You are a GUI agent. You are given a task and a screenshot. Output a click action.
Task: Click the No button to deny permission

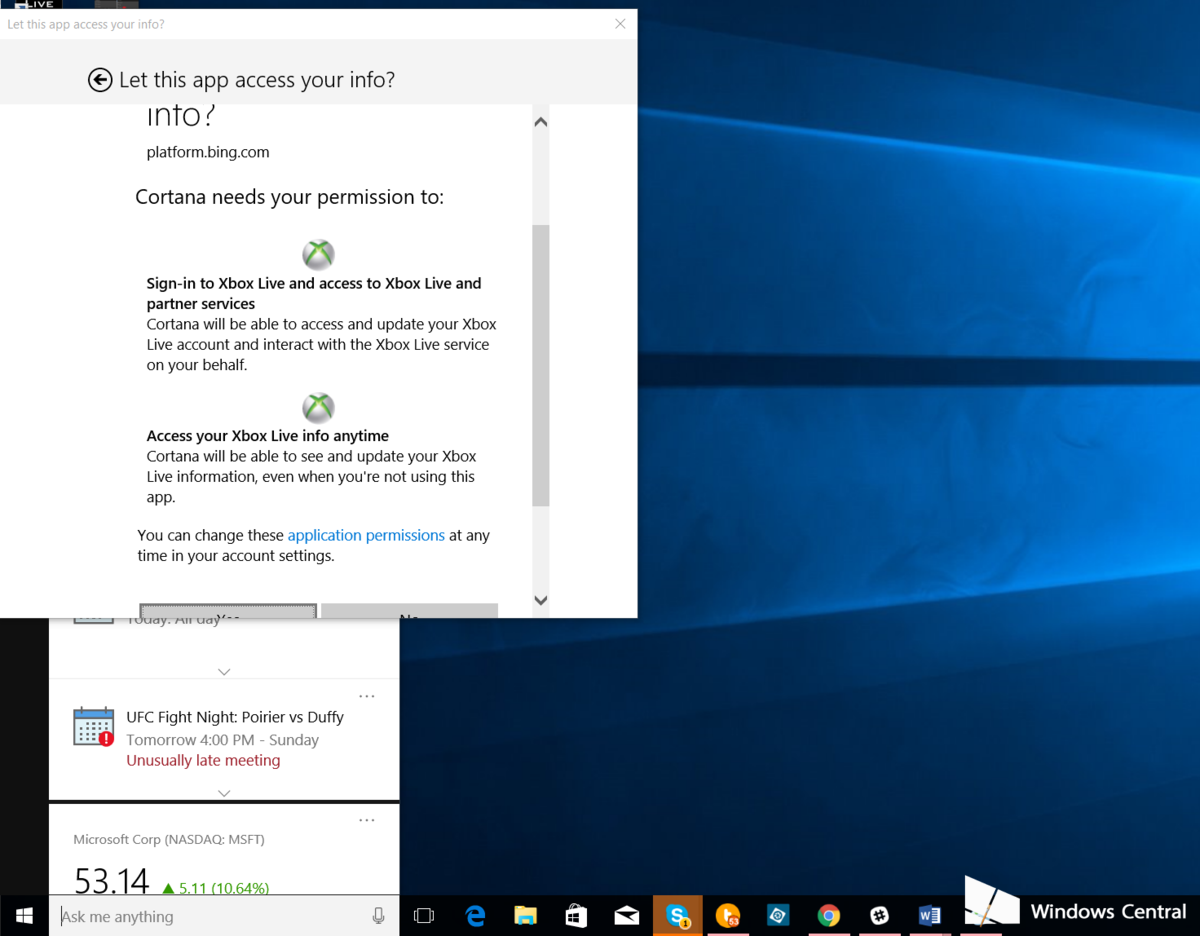tap(410, 611)
